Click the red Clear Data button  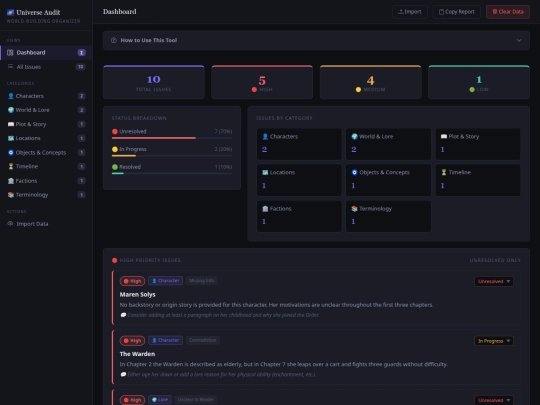point(508,12)
